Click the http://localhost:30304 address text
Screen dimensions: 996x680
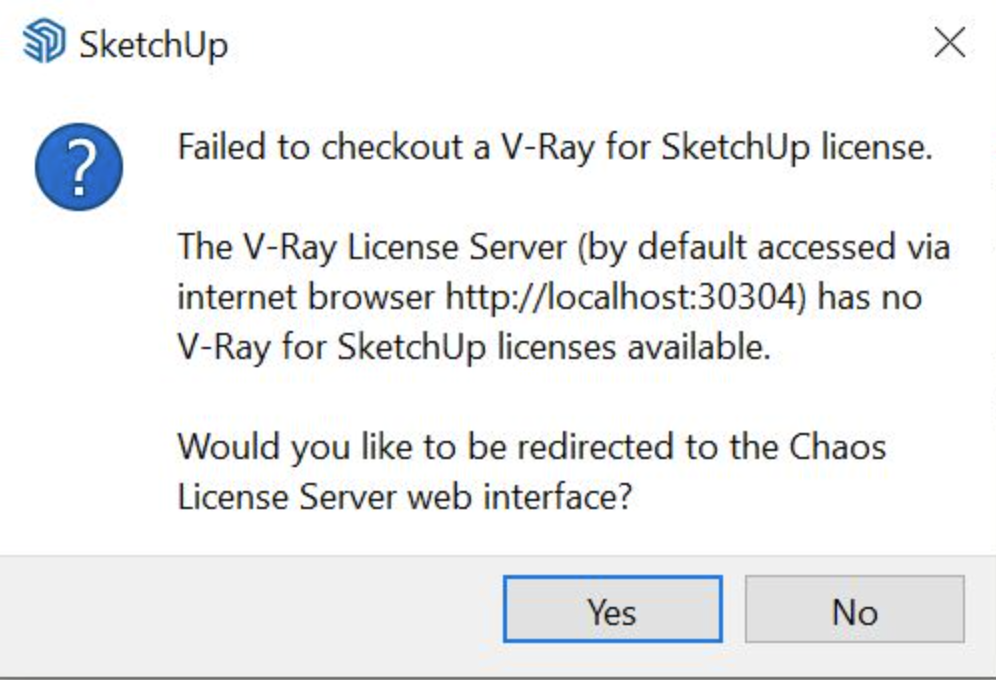(x=621, y=297)
